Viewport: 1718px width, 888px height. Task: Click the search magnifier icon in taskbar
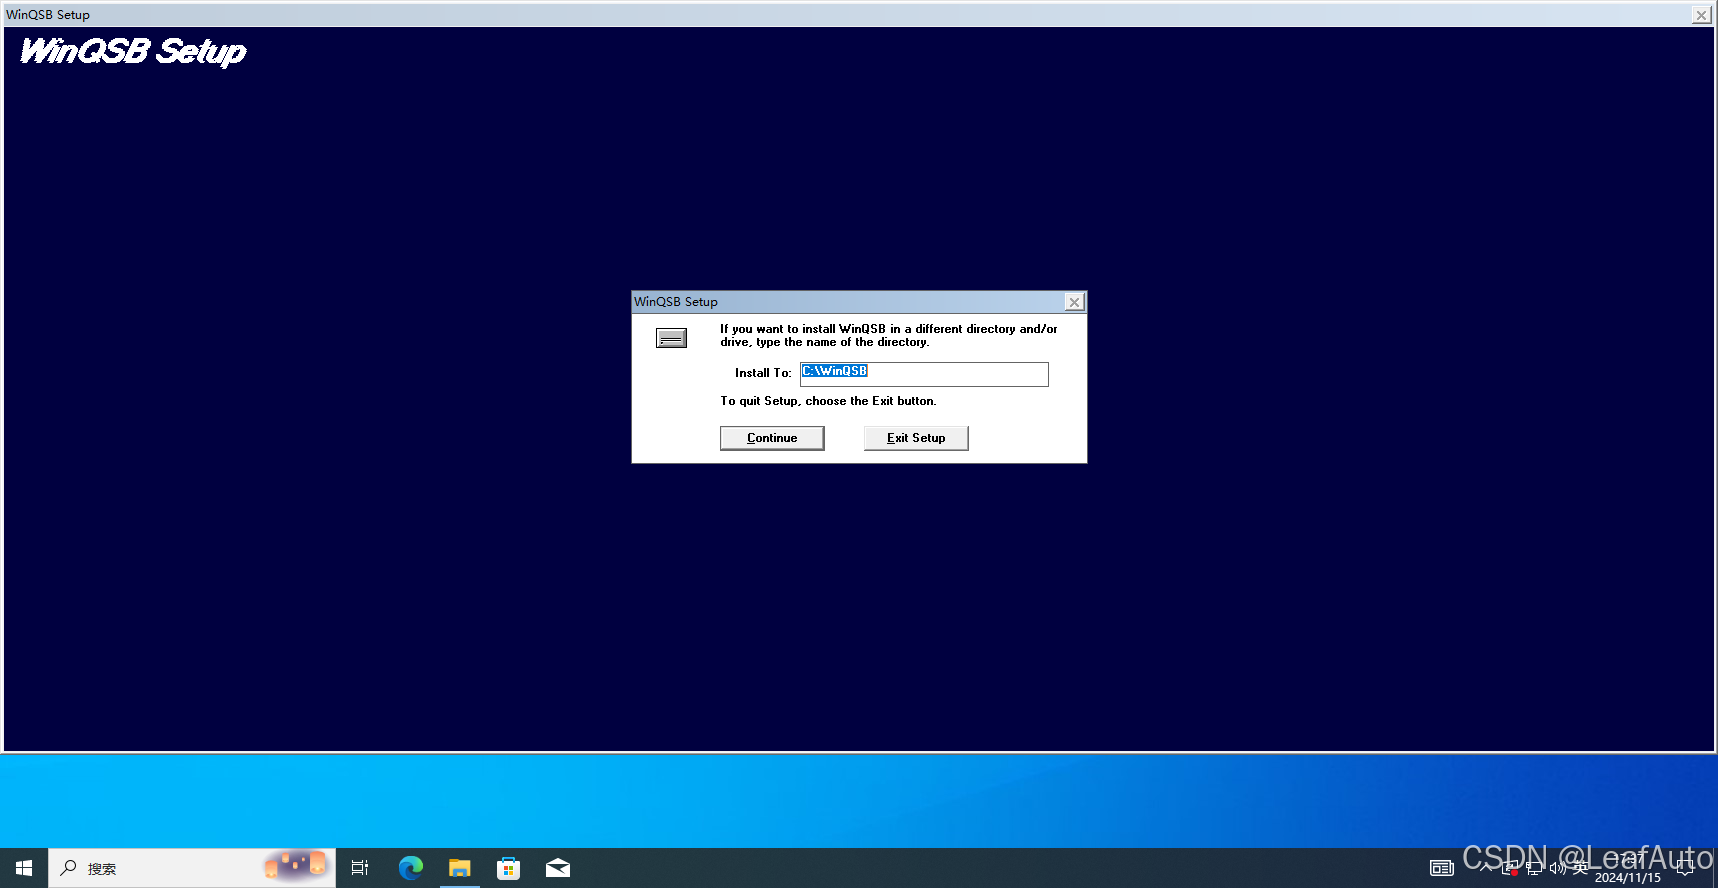click(69, 868)
